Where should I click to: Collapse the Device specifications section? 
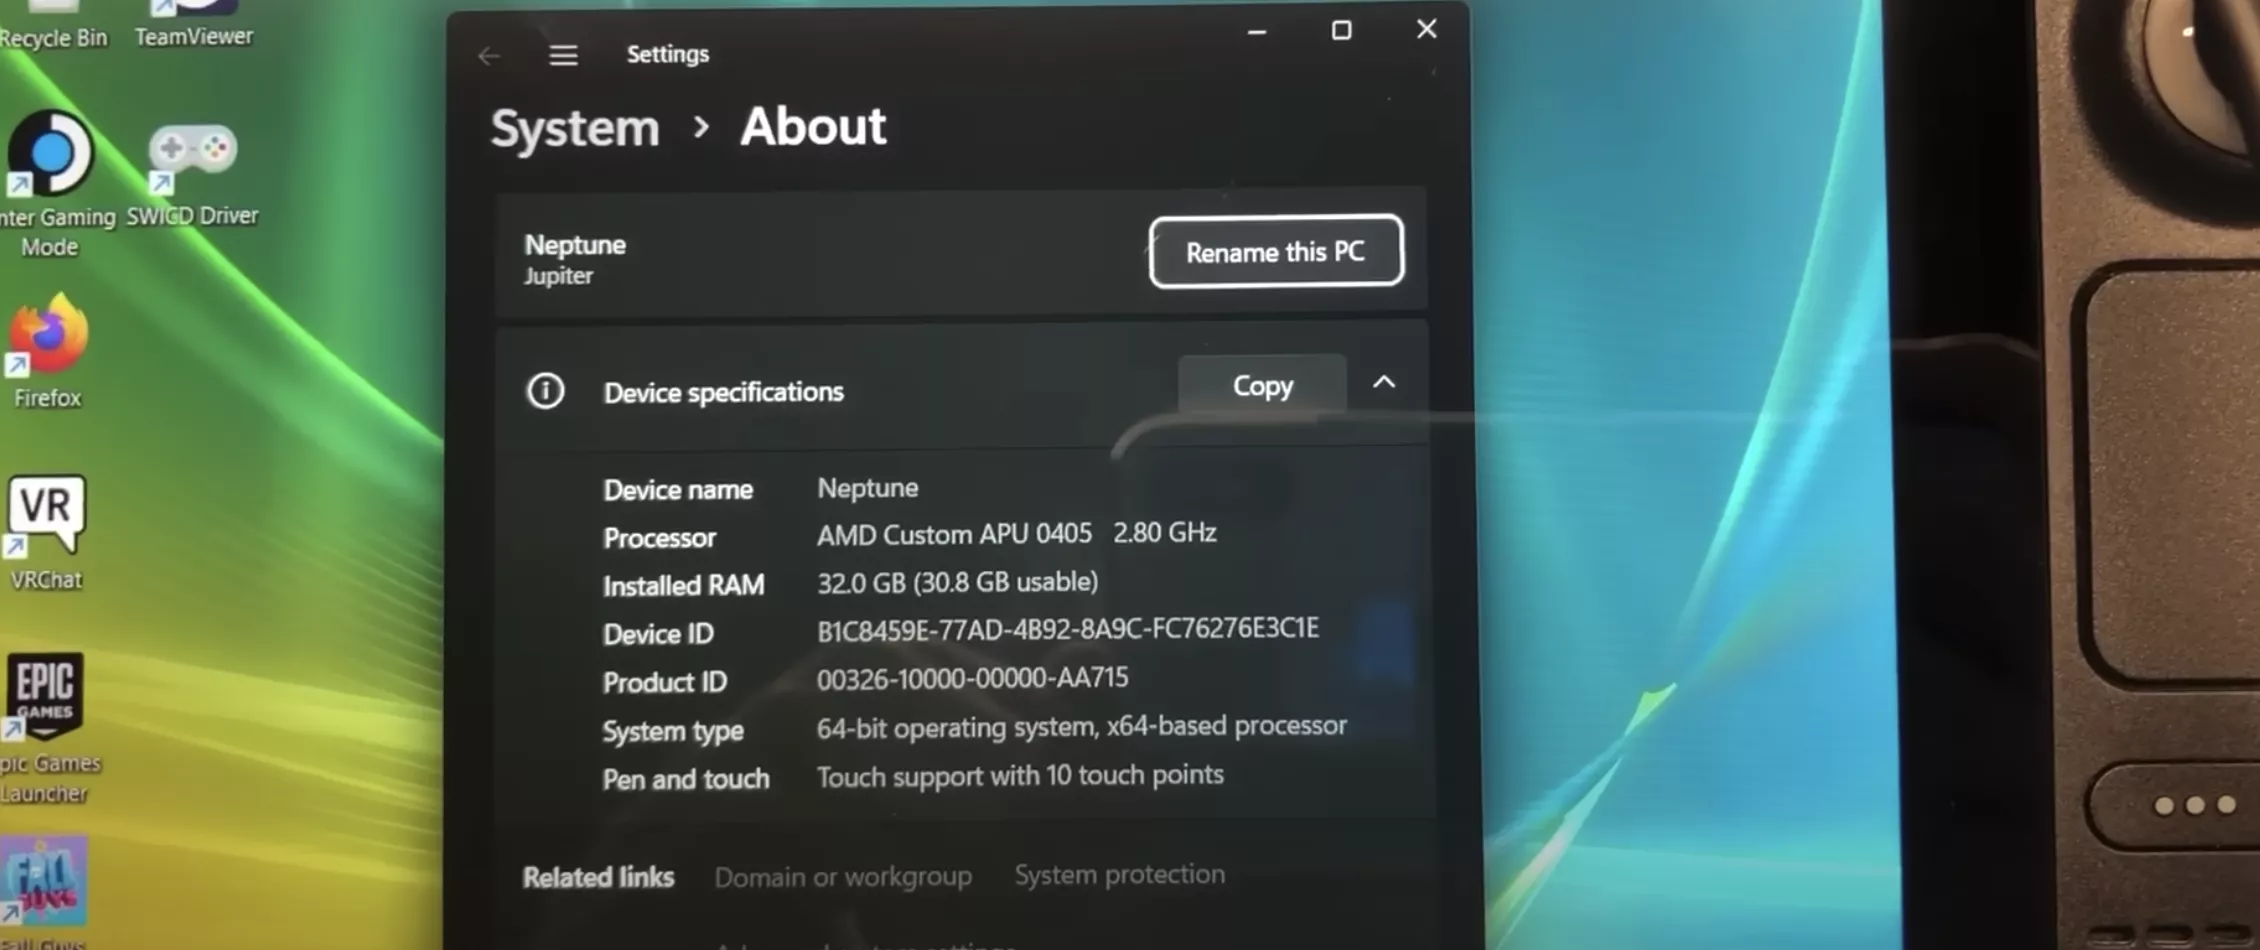click(x=1384, y=382)
